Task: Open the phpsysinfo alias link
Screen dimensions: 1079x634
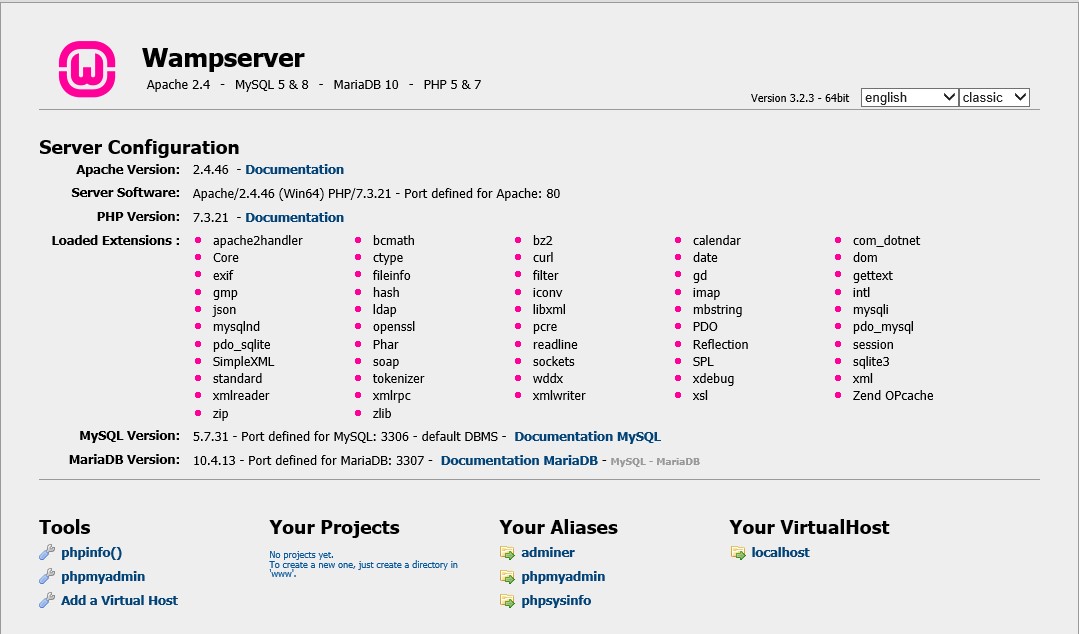Action: [556, 601]
